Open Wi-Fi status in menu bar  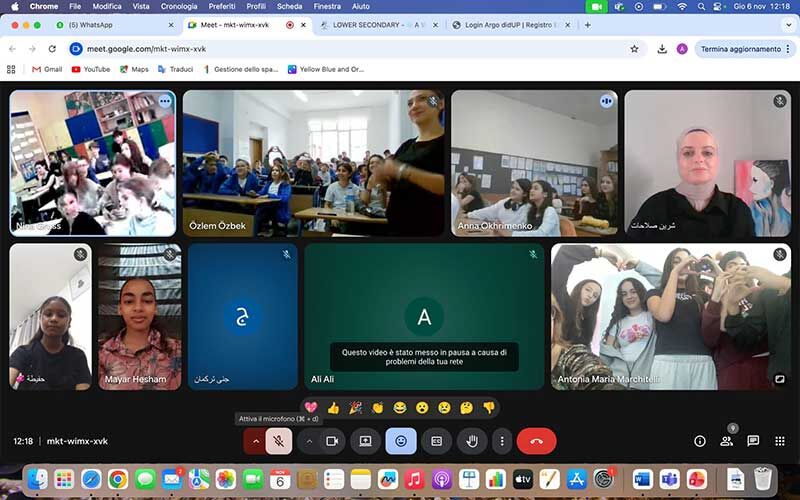coord(682,7)
